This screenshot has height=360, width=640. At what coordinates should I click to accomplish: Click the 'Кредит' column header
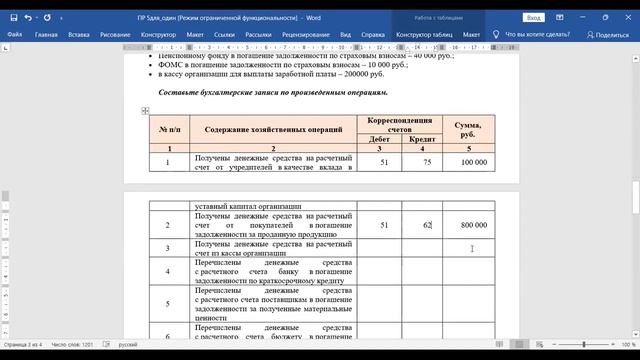[x=422, y=139]
